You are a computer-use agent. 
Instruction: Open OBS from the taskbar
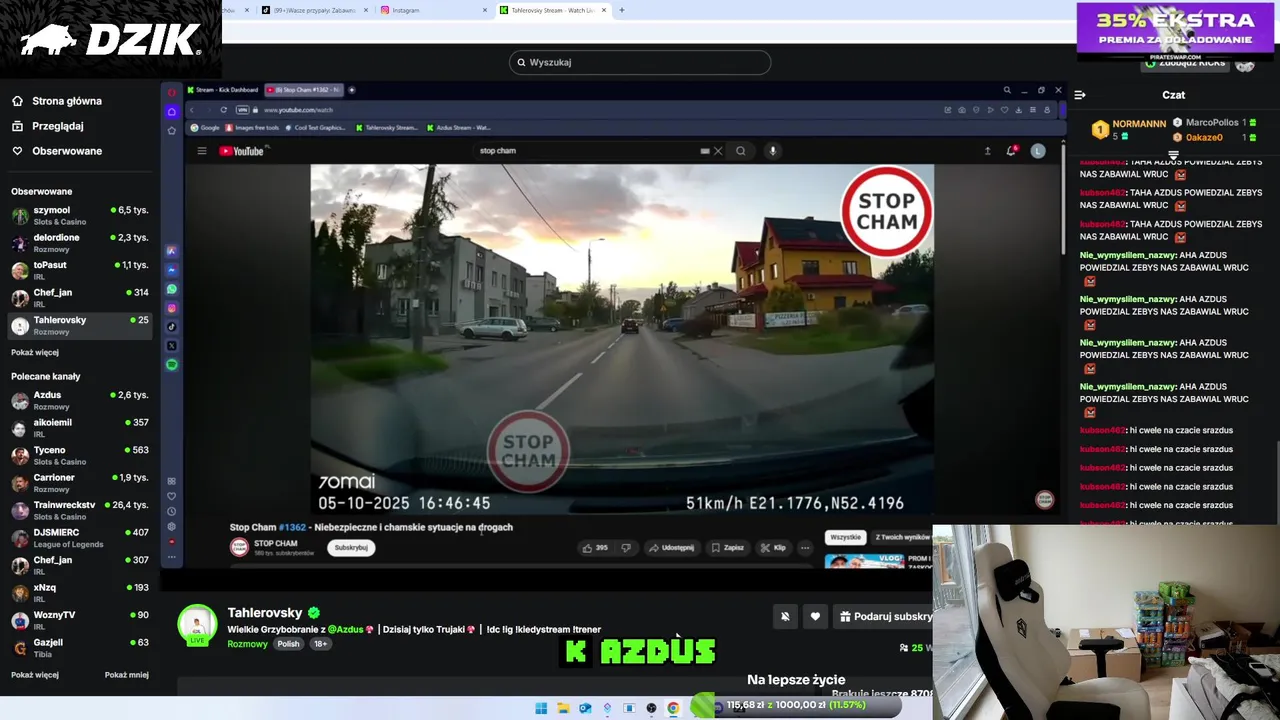point(651,708)
